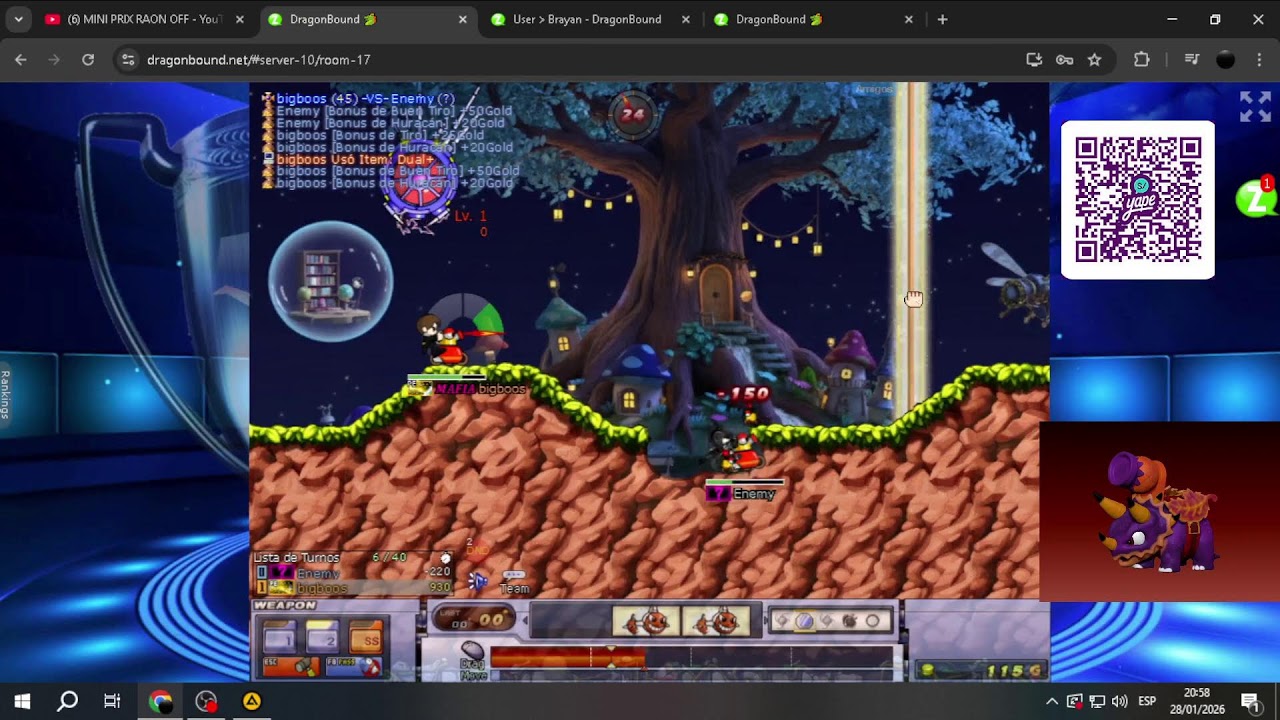Click the gold counter showing 115 G
This screenshot has width=1280, height=720.
[982, 670]
